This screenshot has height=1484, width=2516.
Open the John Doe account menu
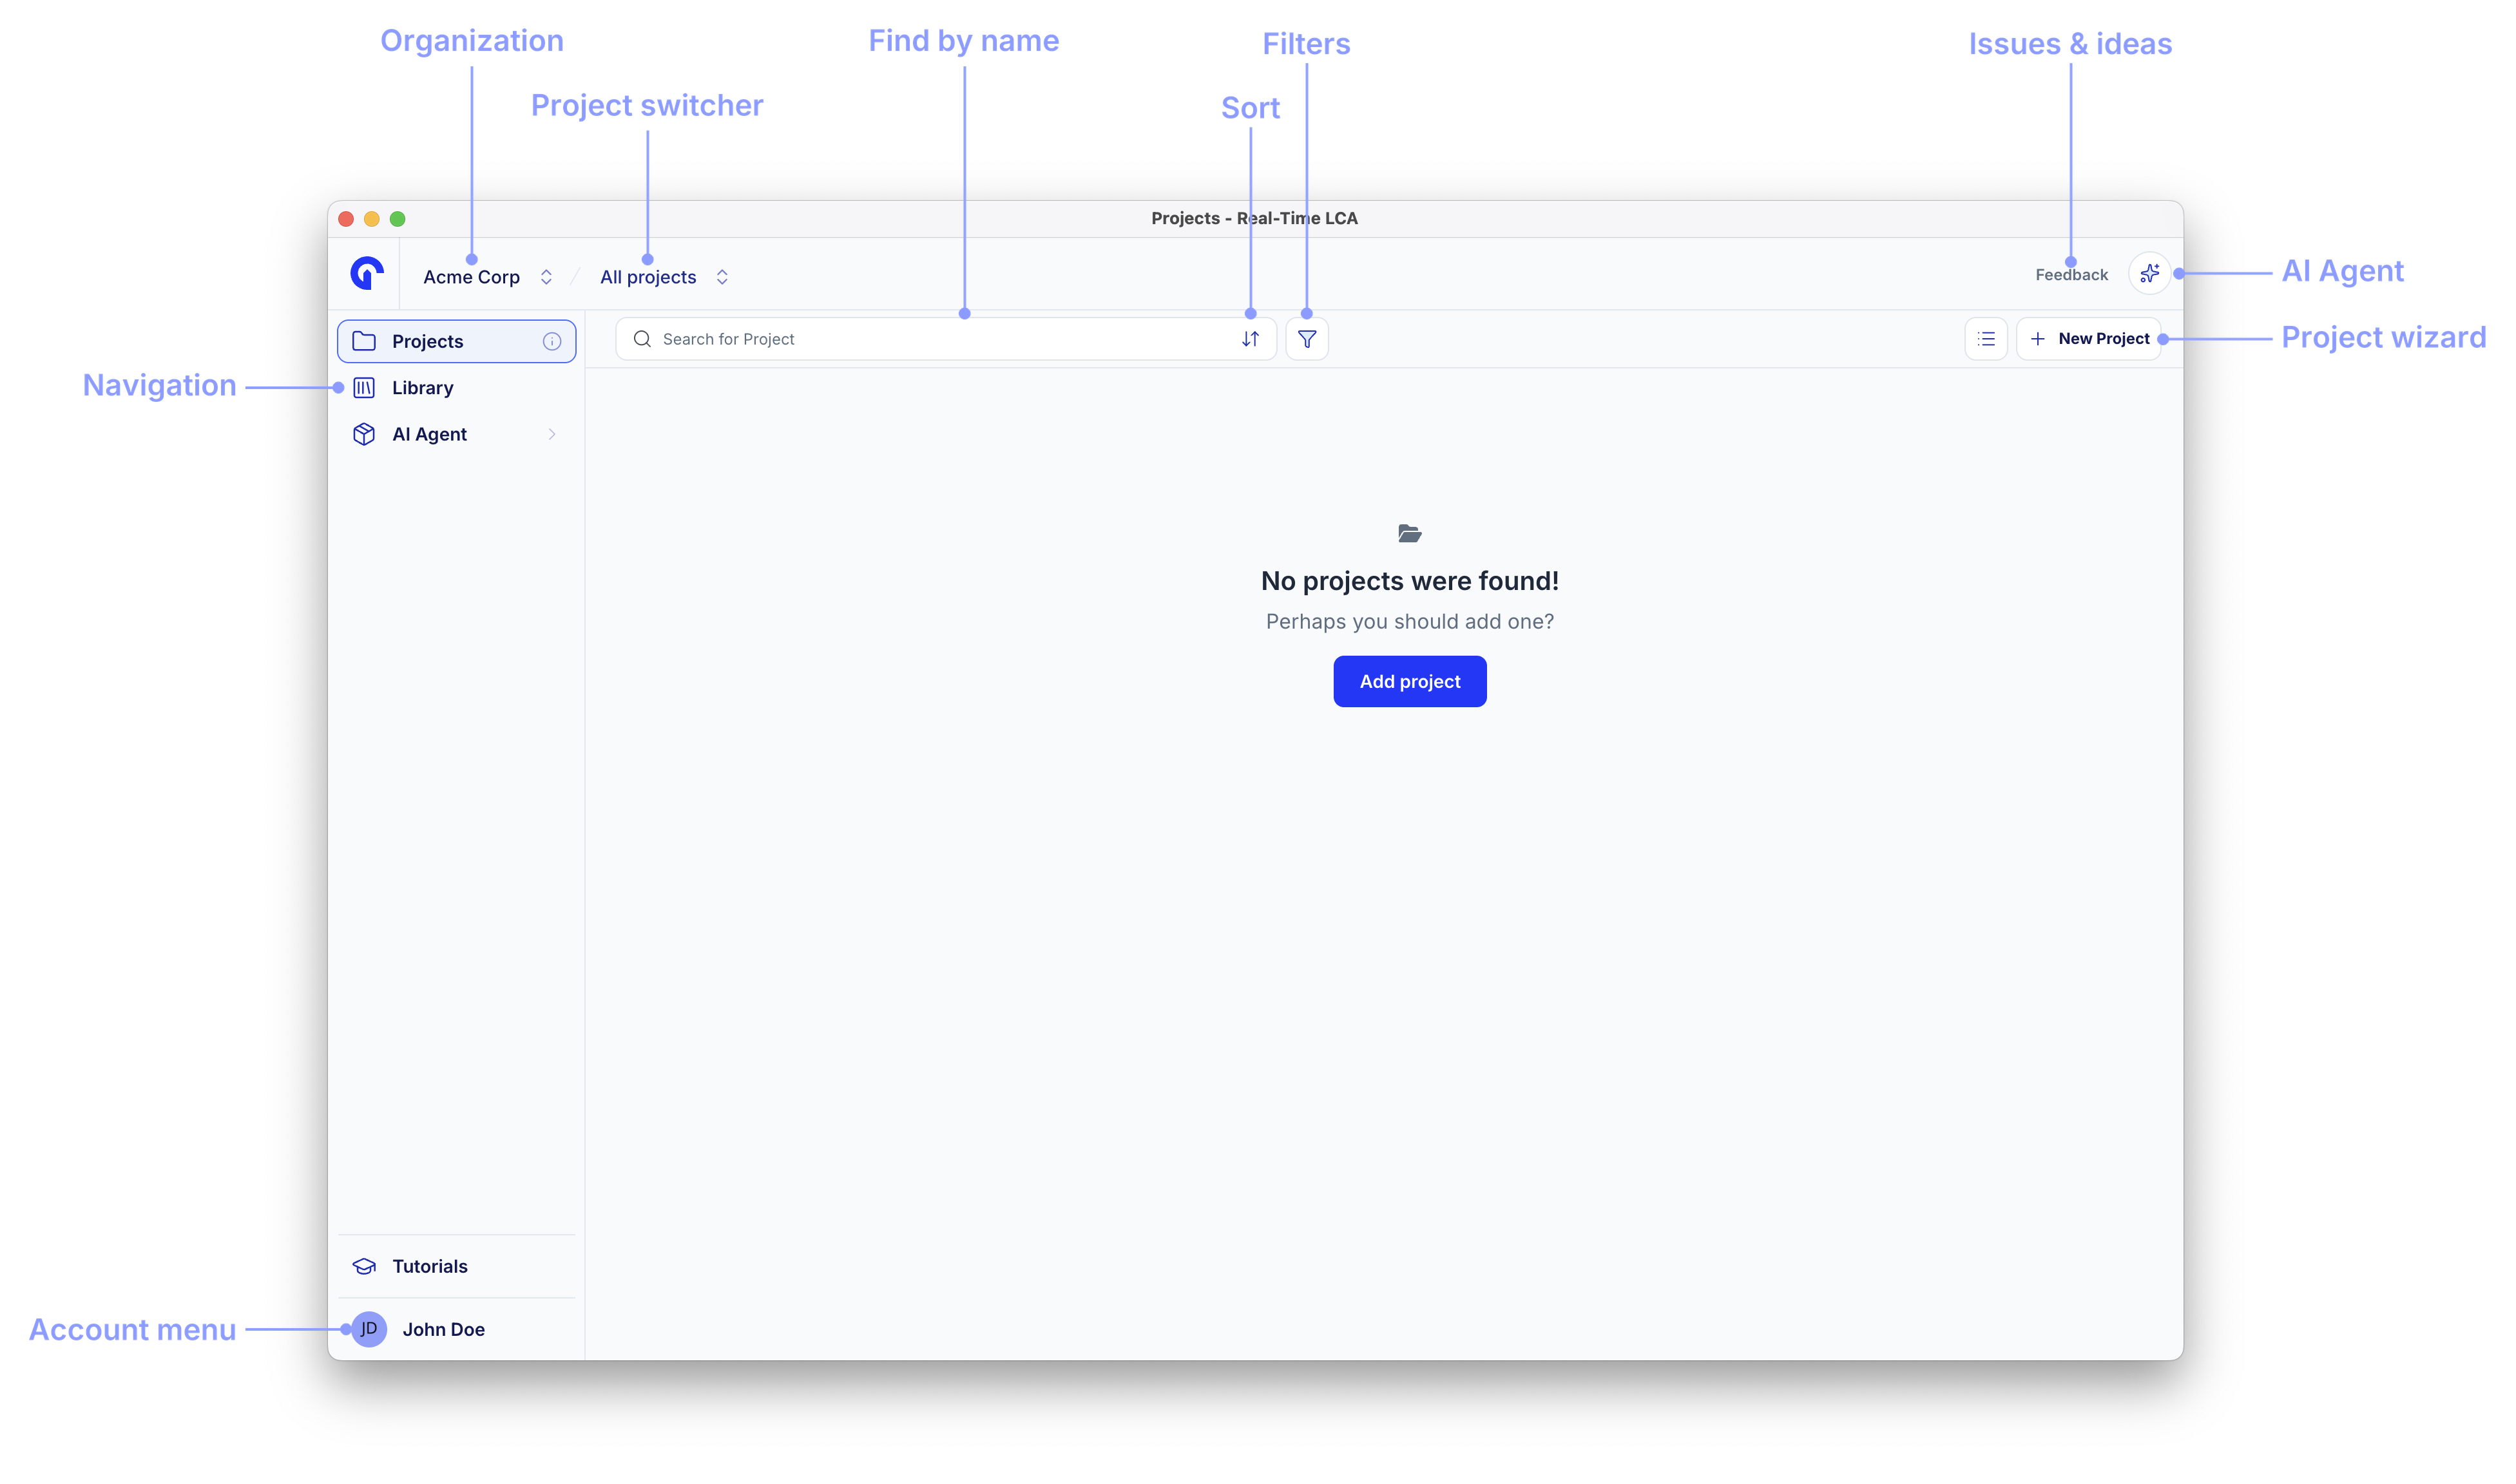click(456, 1329)
